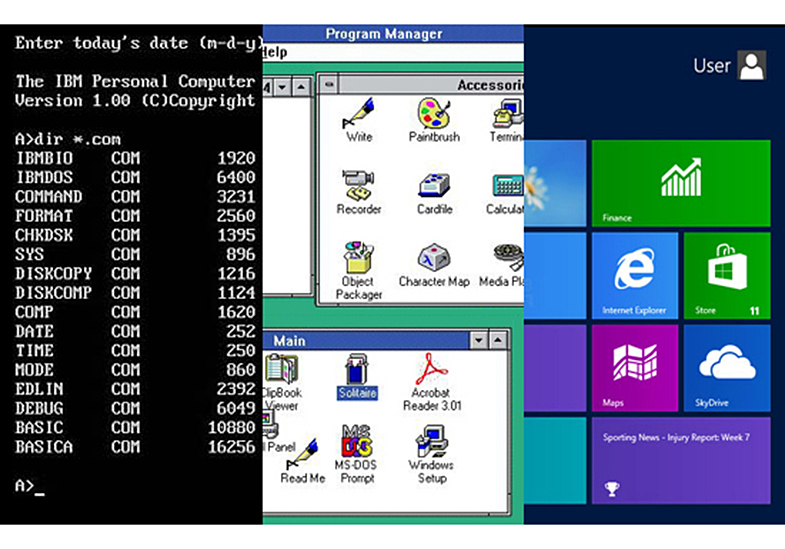Launch Internet Explorer tile

coord(635,275)
